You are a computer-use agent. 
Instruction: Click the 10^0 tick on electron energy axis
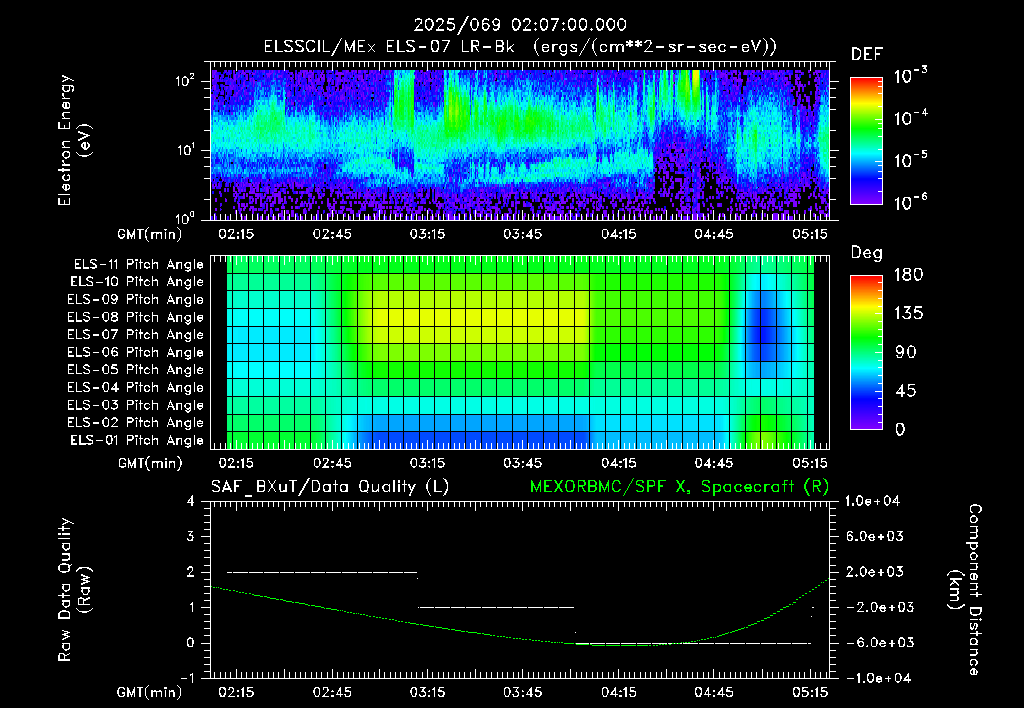click(185, 218)
